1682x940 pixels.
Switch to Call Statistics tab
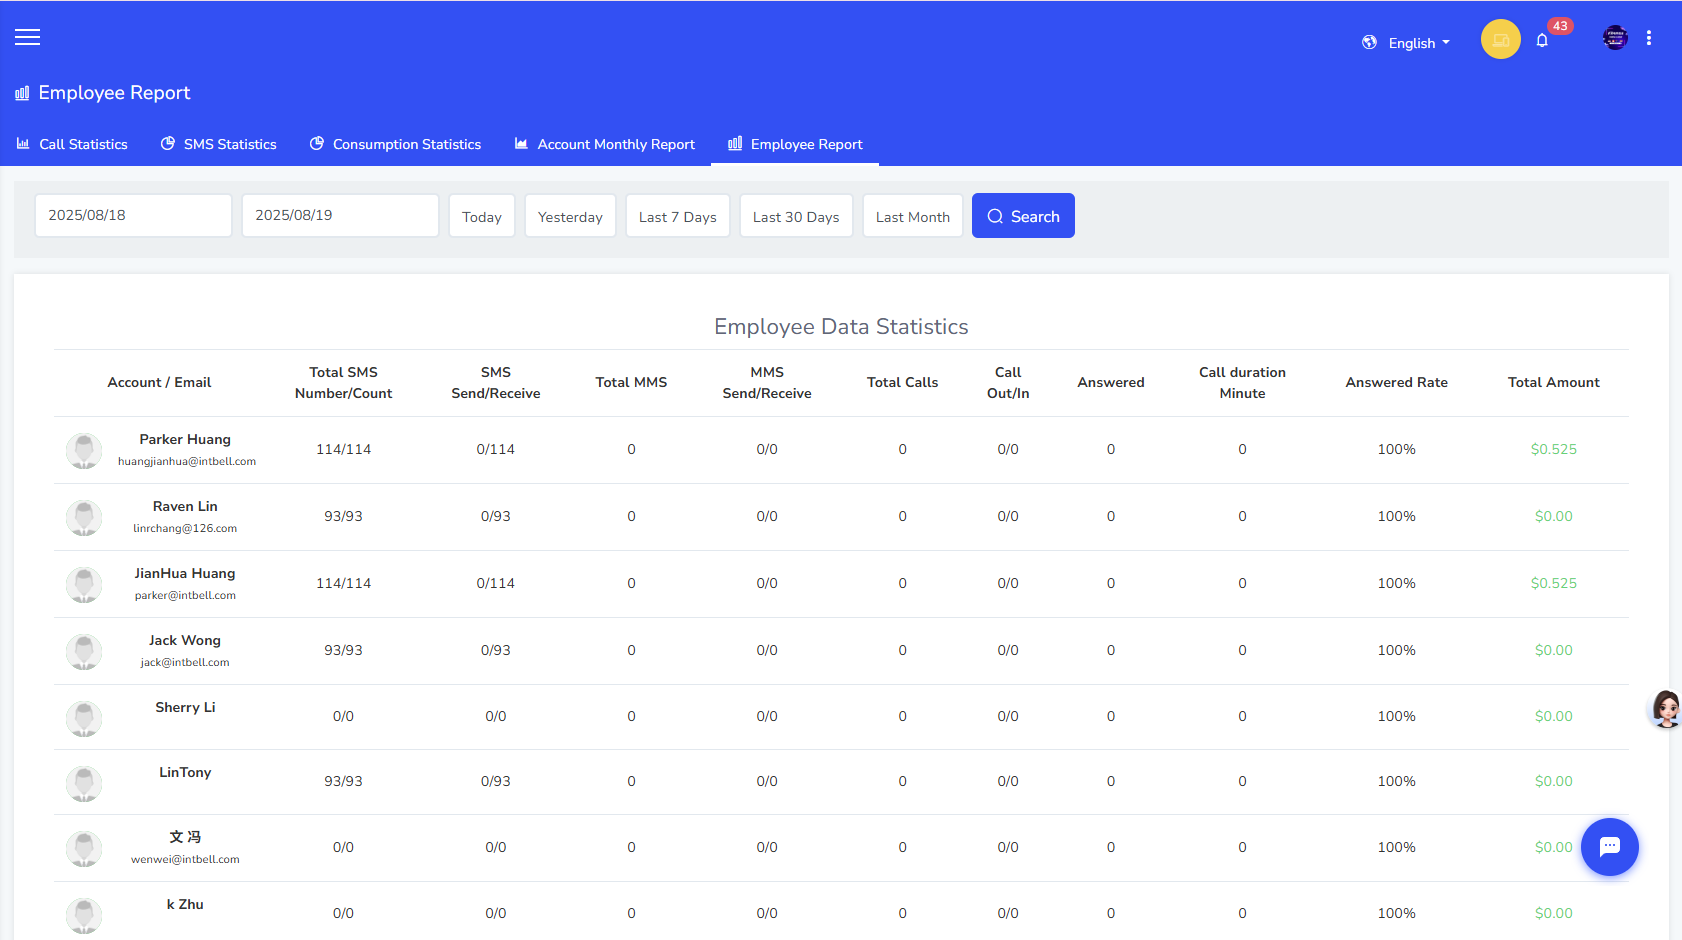(72, 144)
